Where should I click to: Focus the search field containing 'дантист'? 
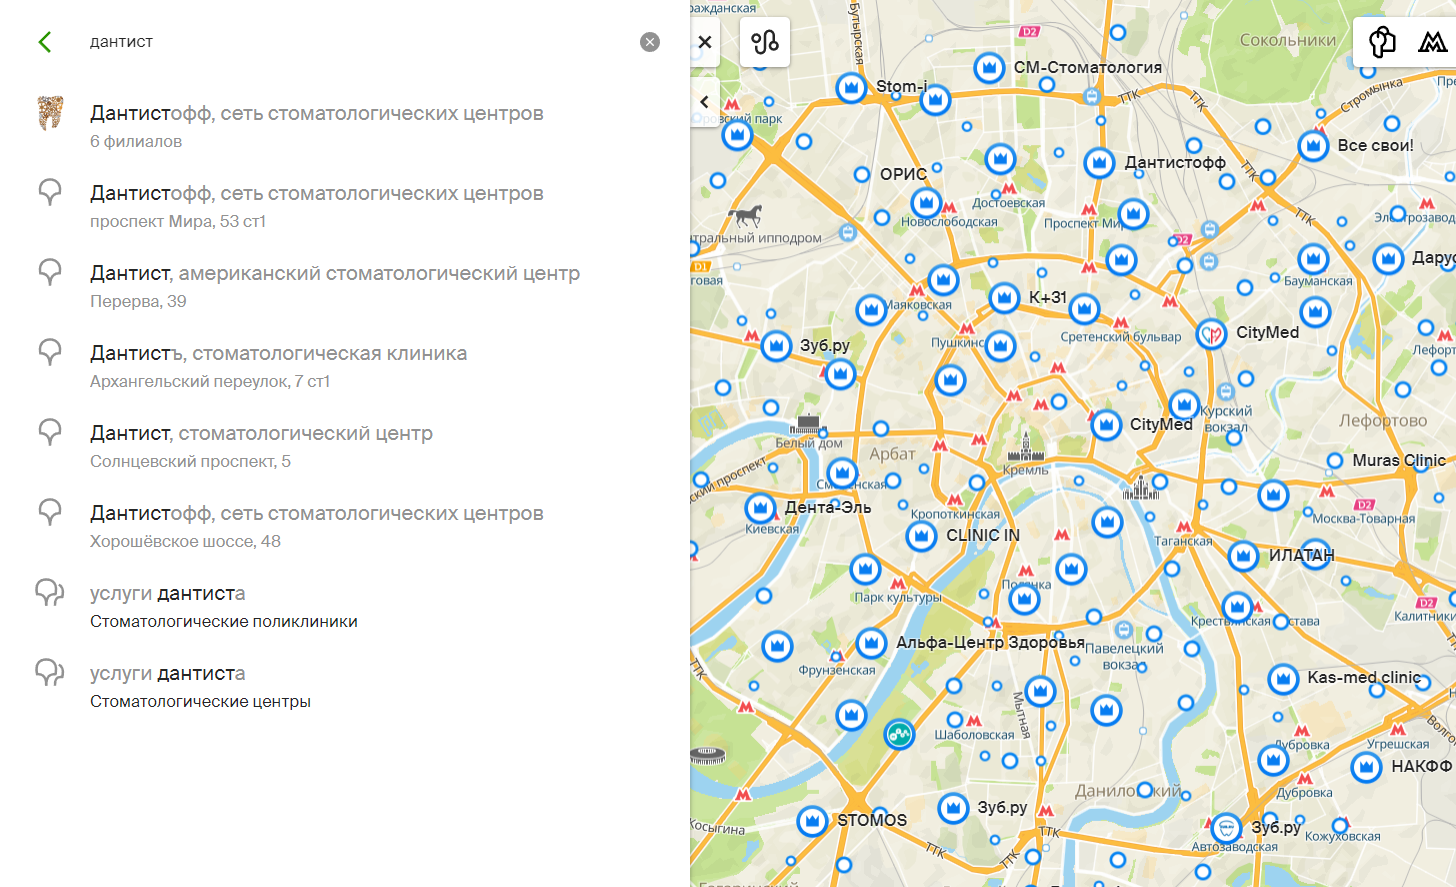click(355, 42)
